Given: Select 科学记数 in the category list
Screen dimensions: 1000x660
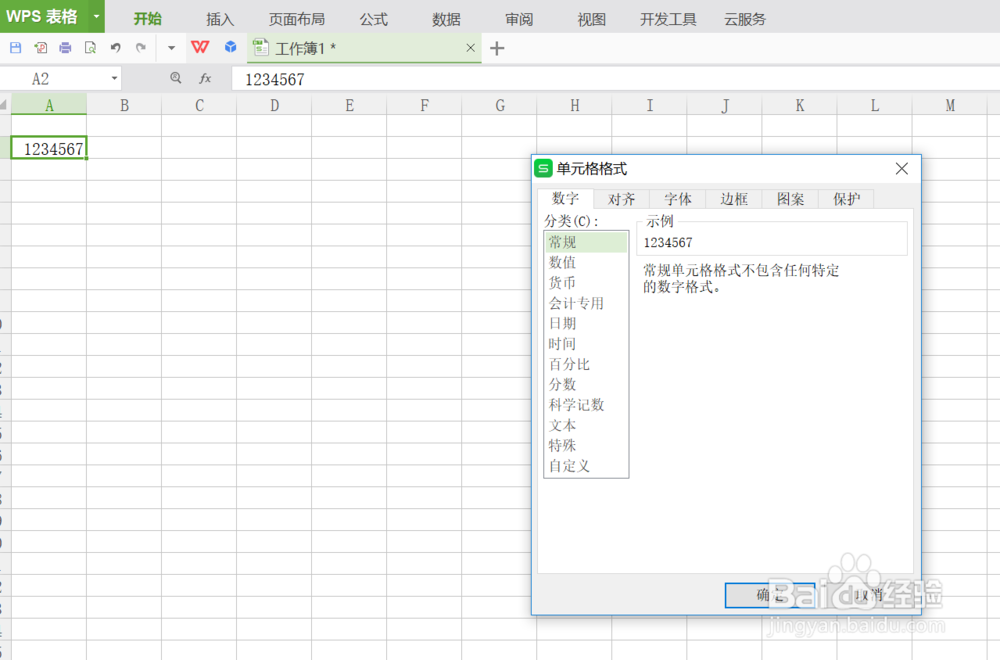Looking at the screenshot, I should click(585, 405).
